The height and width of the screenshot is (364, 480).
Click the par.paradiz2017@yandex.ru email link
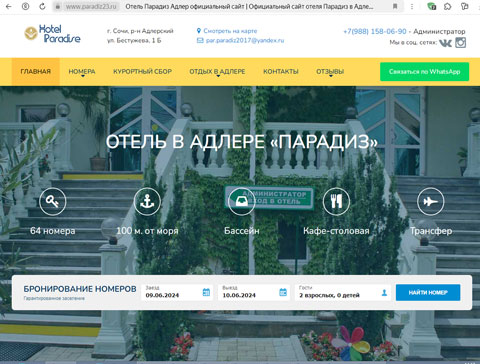click(x=245, y=40)
